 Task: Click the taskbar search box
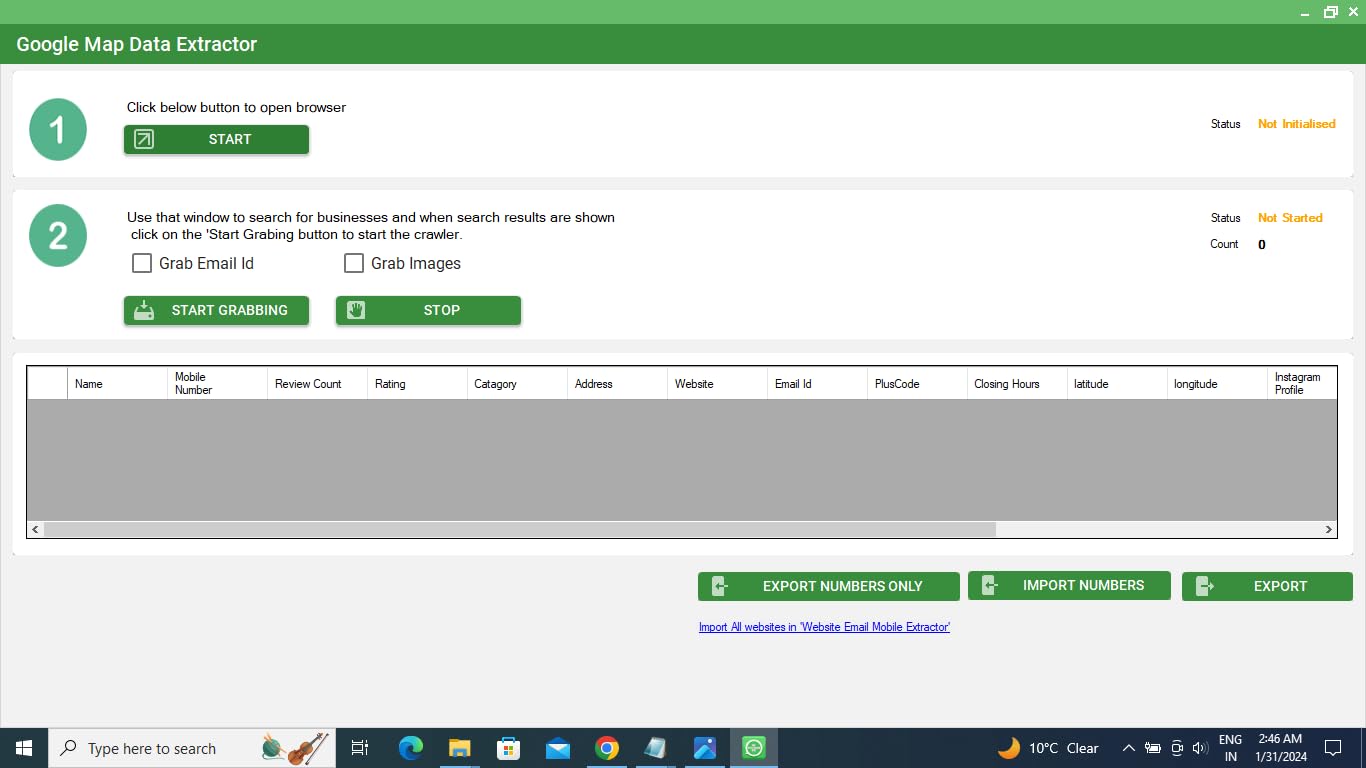[x=192, y=748]
